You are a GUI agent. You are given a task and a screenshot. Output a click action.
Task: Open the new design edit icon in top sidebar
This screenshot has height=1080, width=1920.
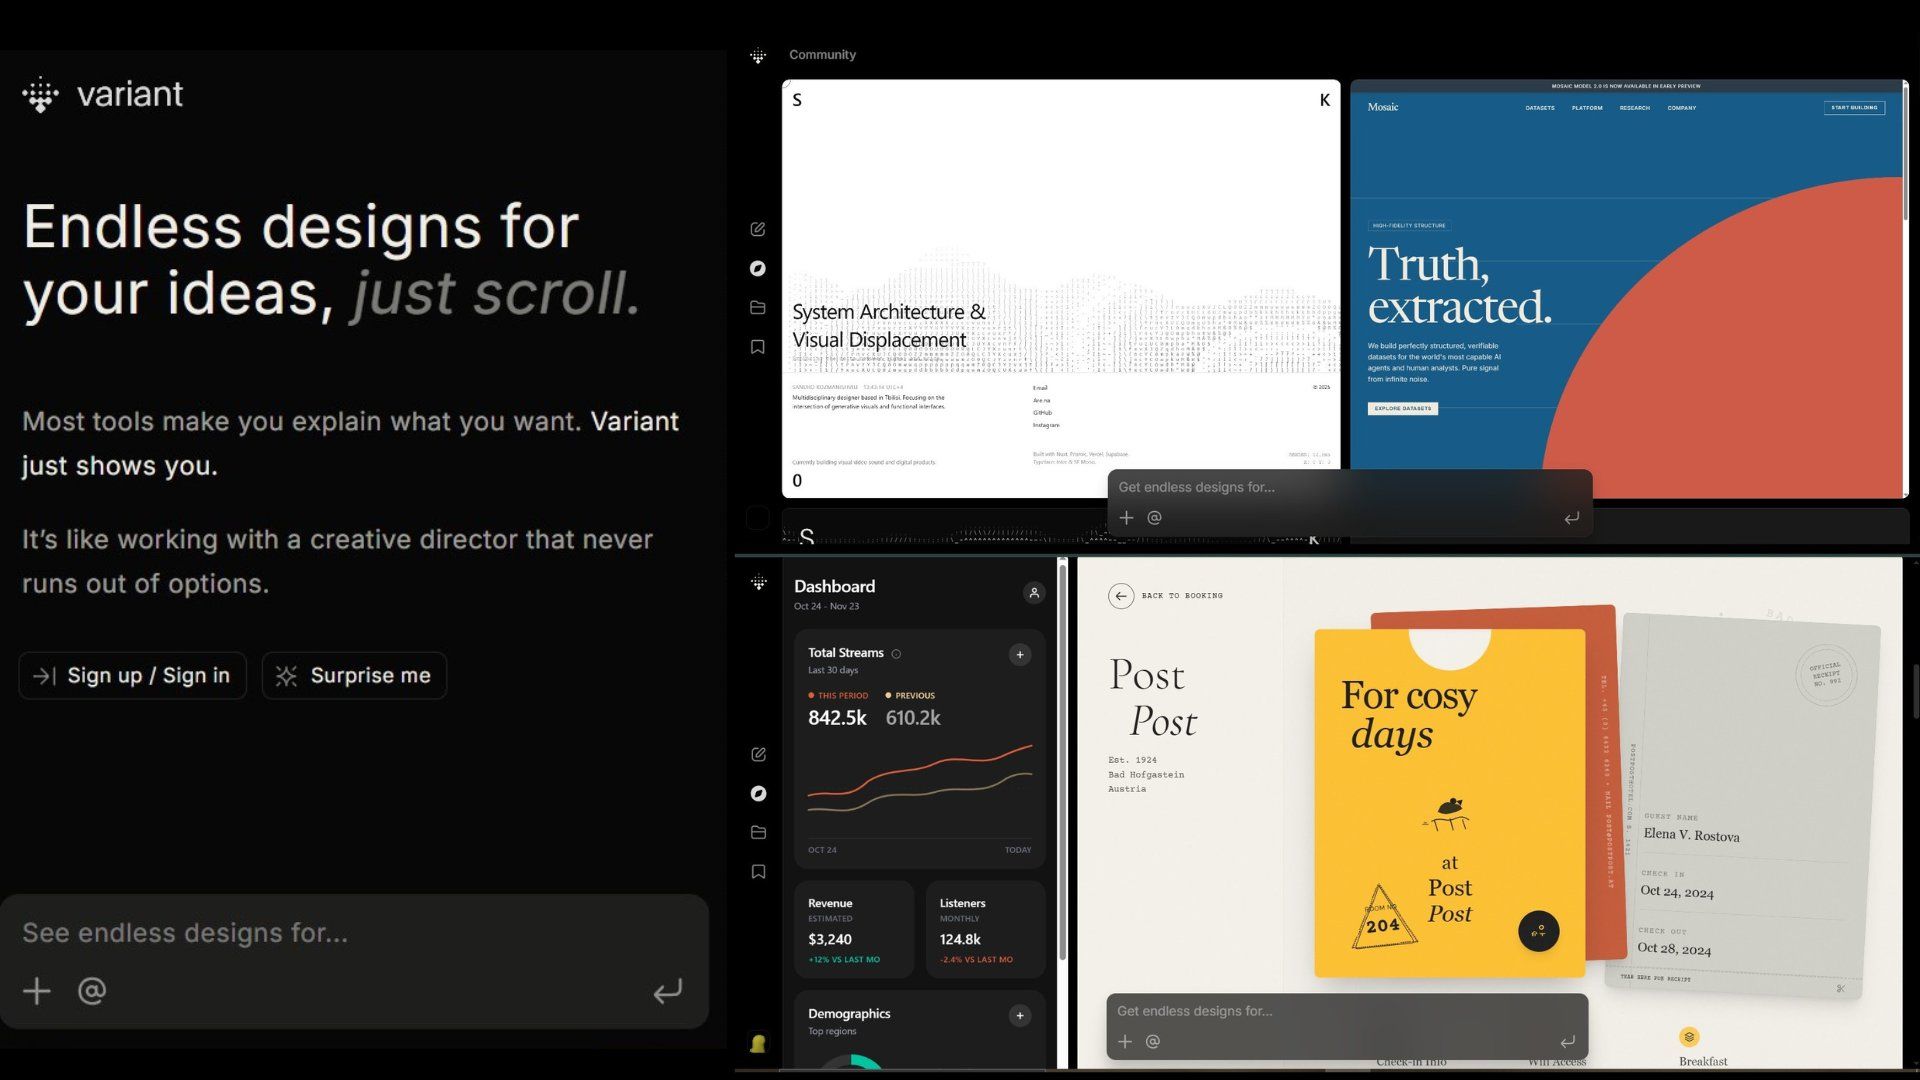tap(758, 229)
